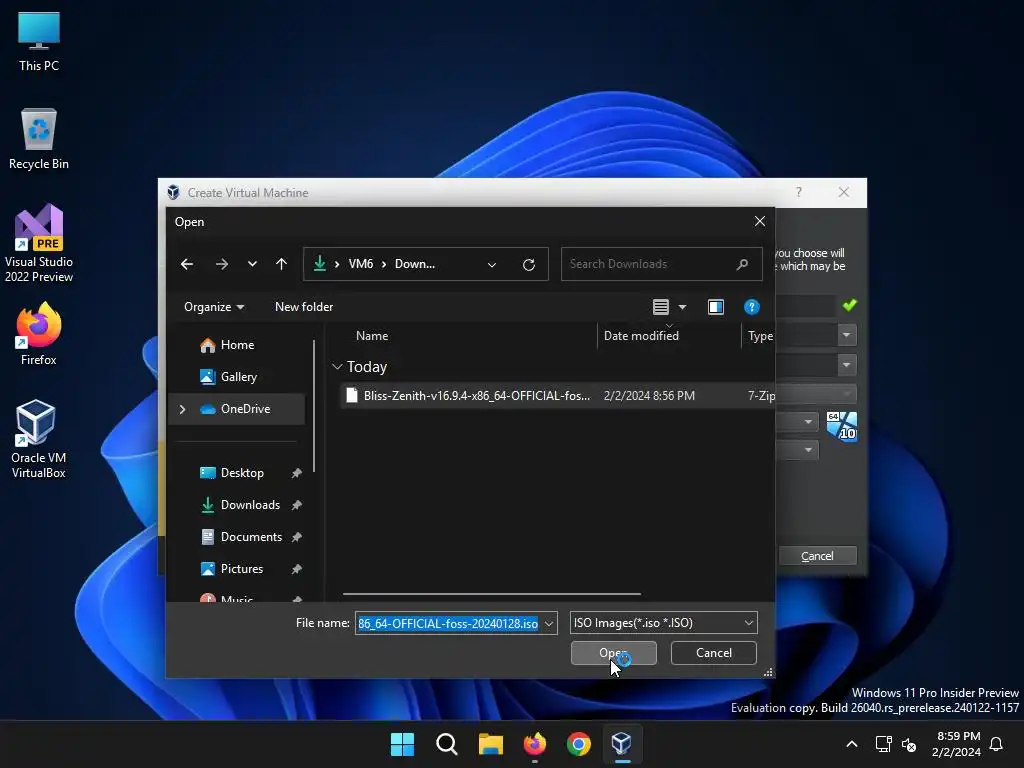
Task: Change view layout icon
Action: [x=661, y=306]
